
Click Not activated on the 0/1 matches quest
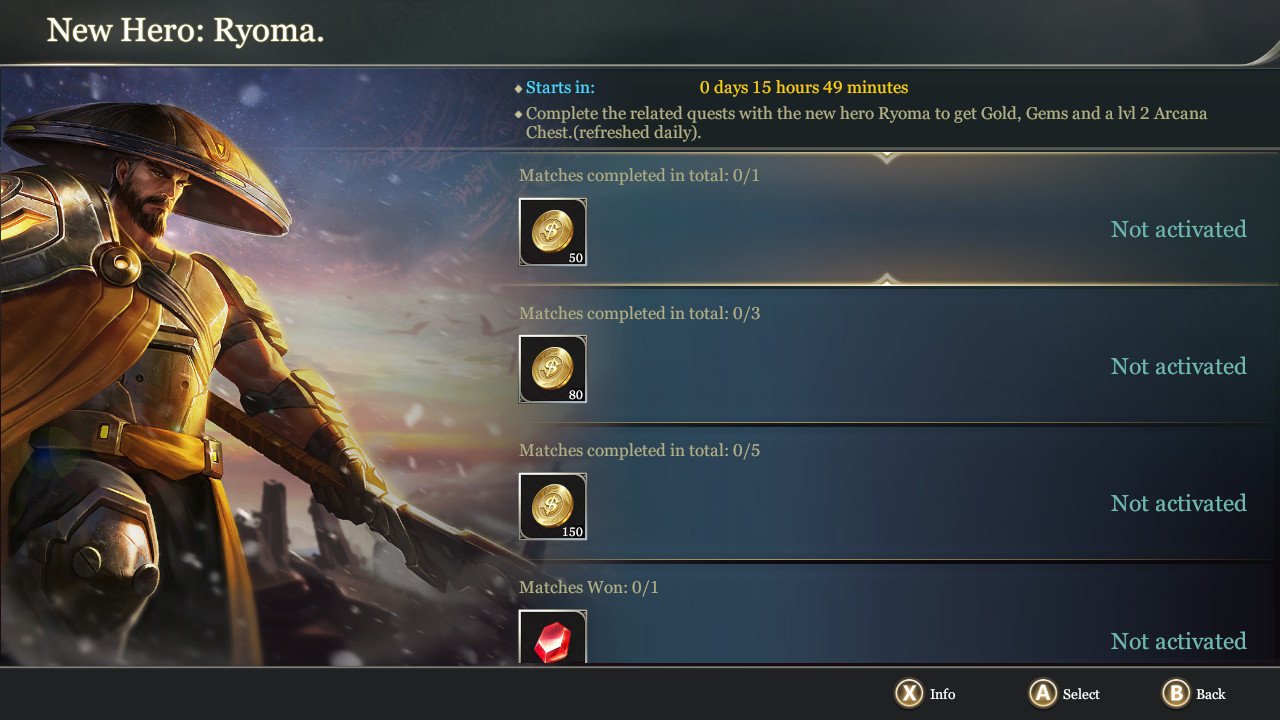pos(1178,229)
